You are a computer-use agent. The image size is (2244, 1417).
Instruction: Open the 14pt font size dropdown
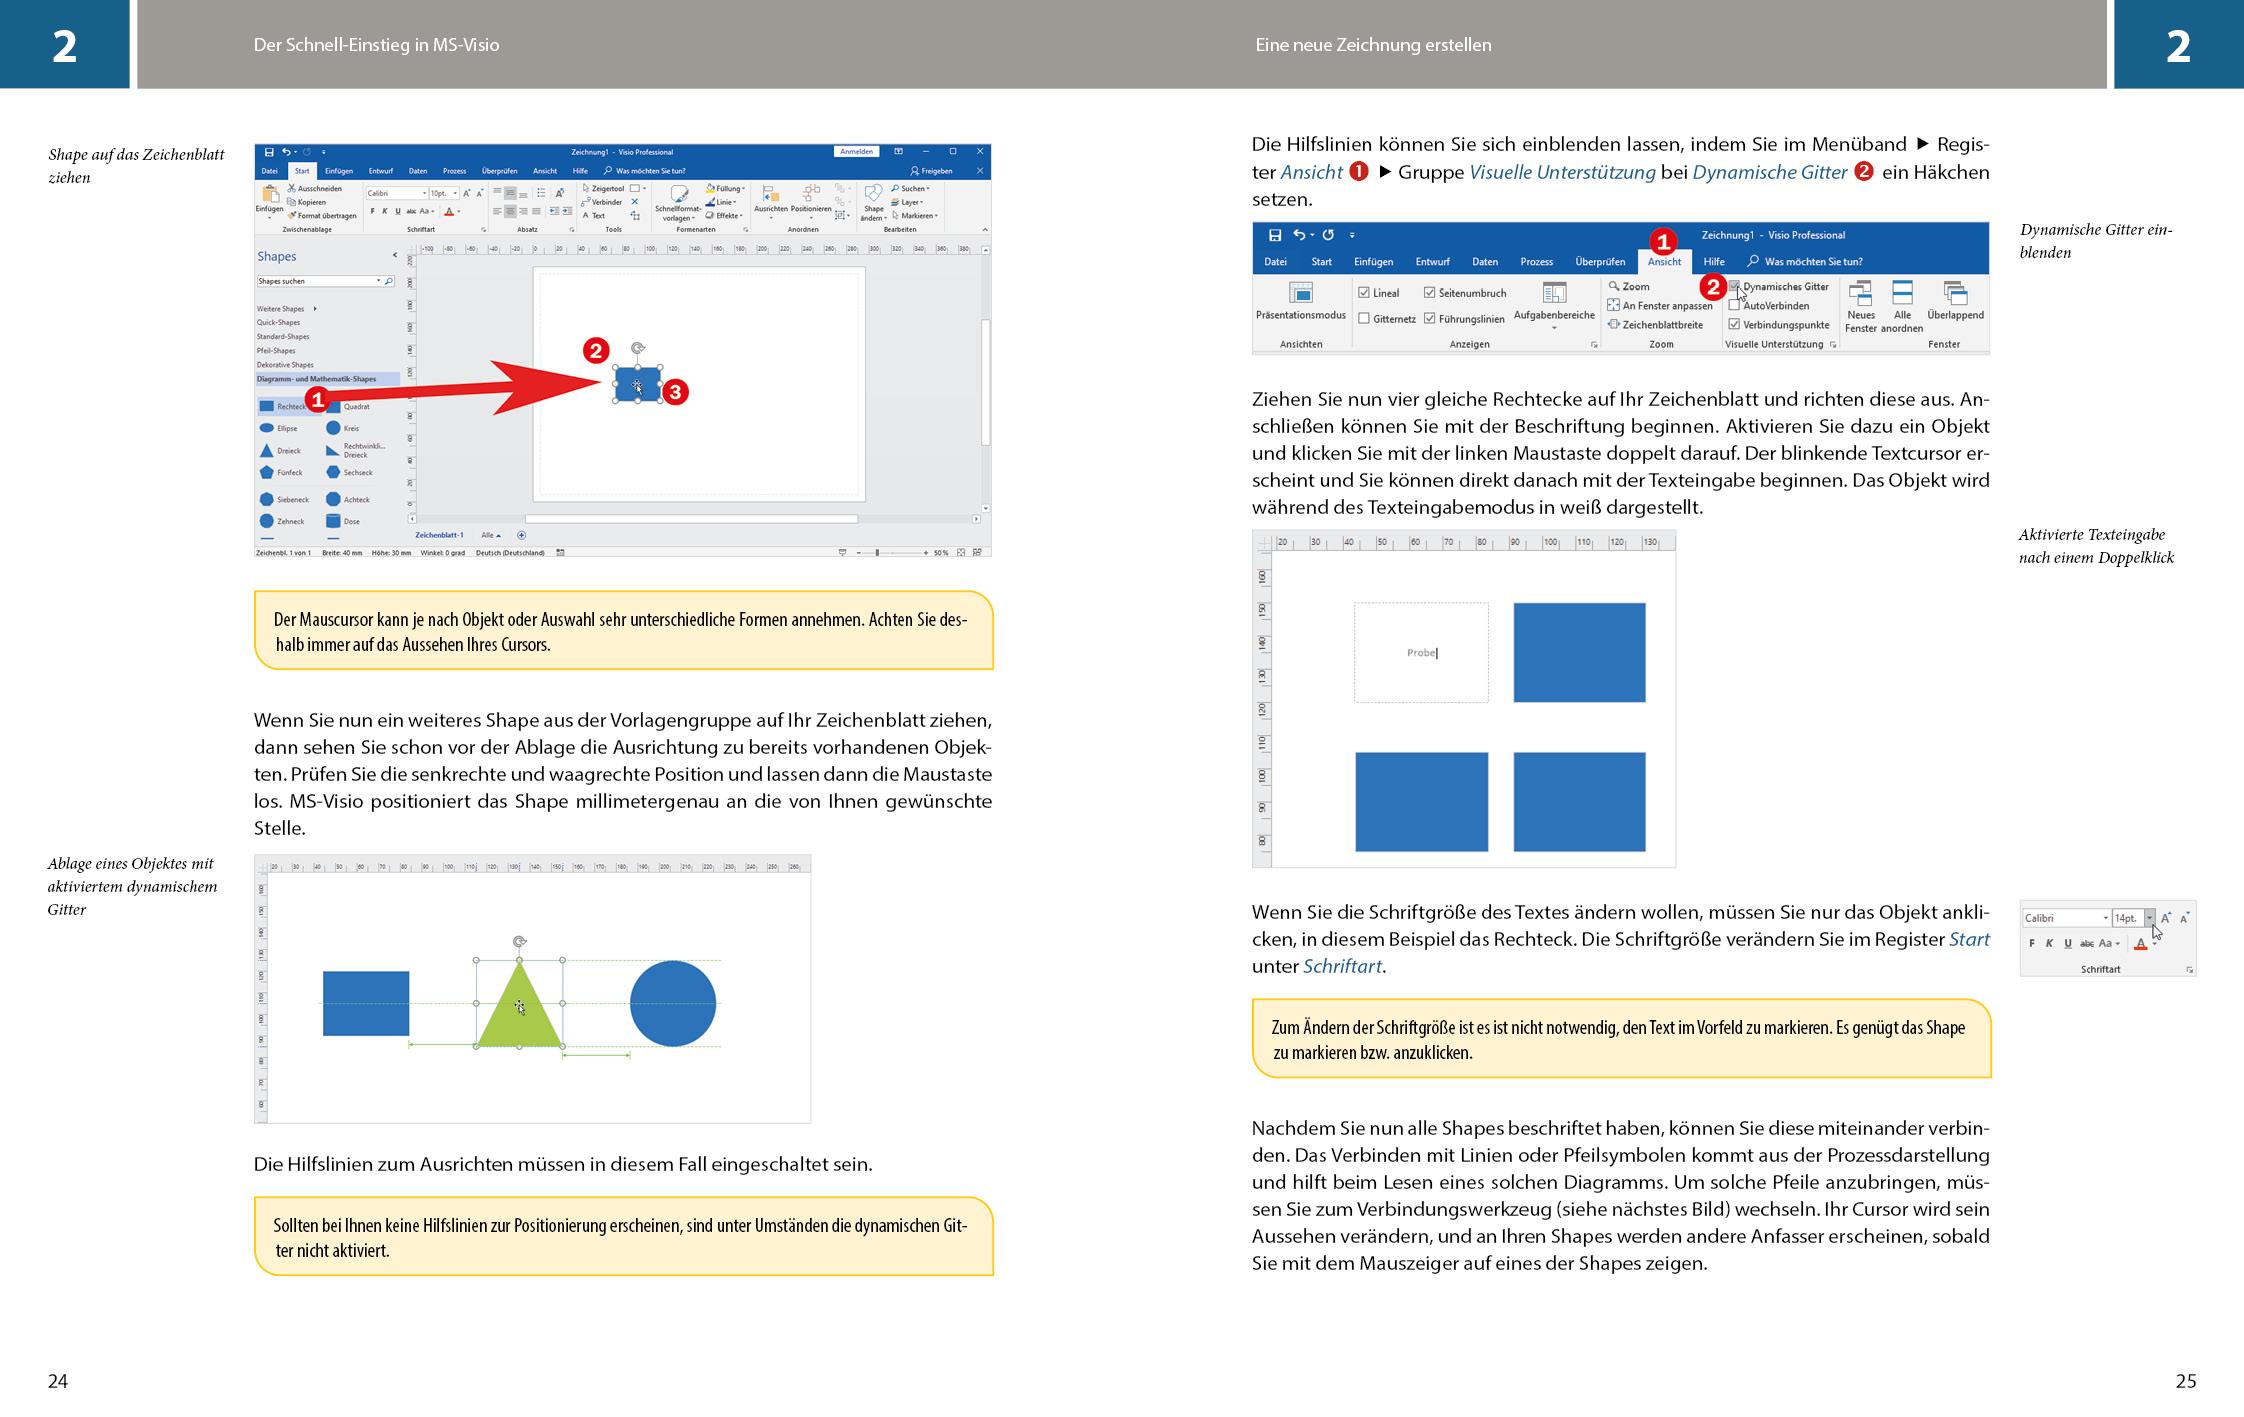point(2149,918)
